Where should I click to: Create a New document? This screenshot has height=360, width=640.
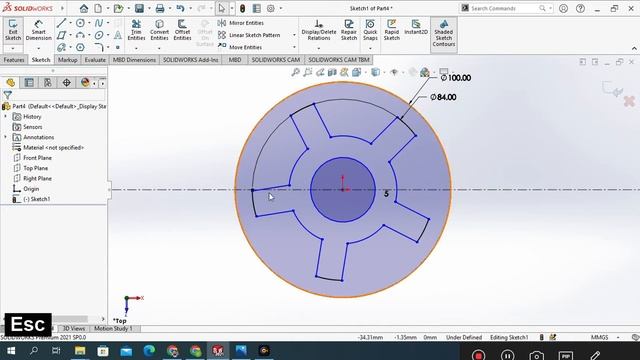98,8
